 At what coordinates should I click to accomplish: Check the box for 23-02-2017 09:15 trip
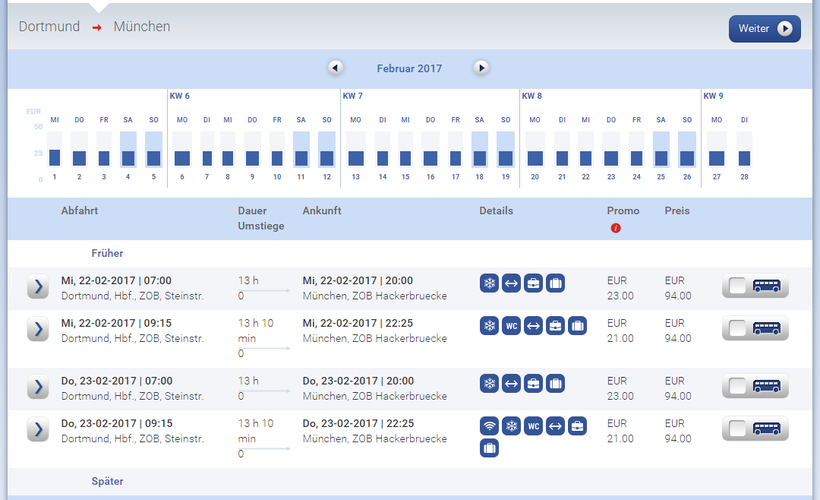pyautogui.click(x=738, y=428)
